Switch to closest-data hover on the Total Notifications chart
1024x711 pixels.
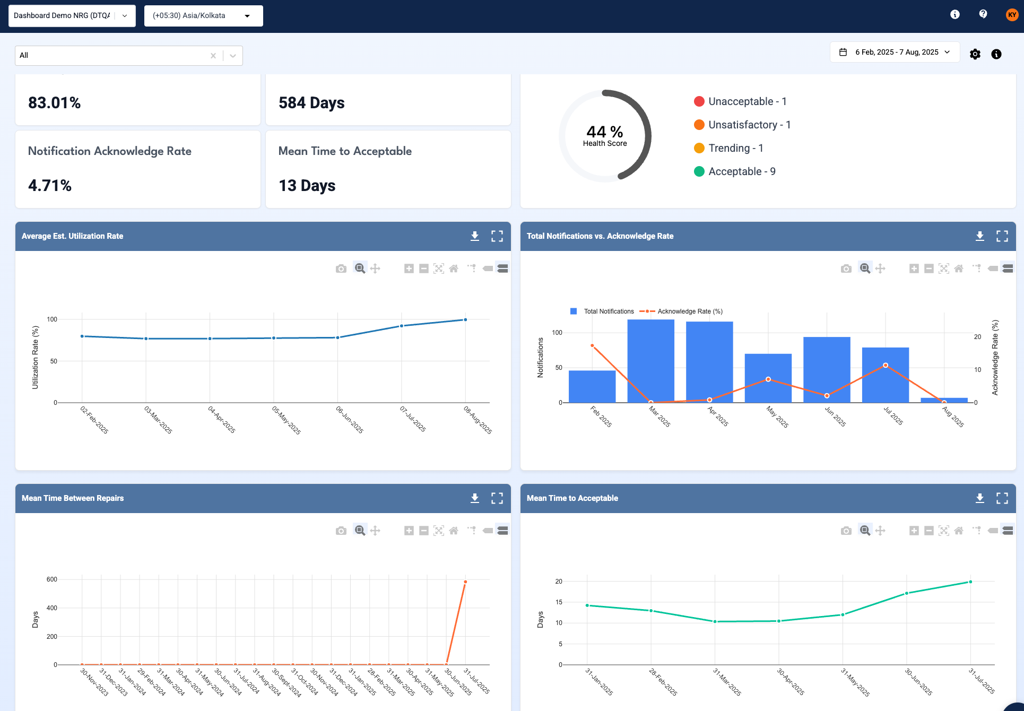993,268
